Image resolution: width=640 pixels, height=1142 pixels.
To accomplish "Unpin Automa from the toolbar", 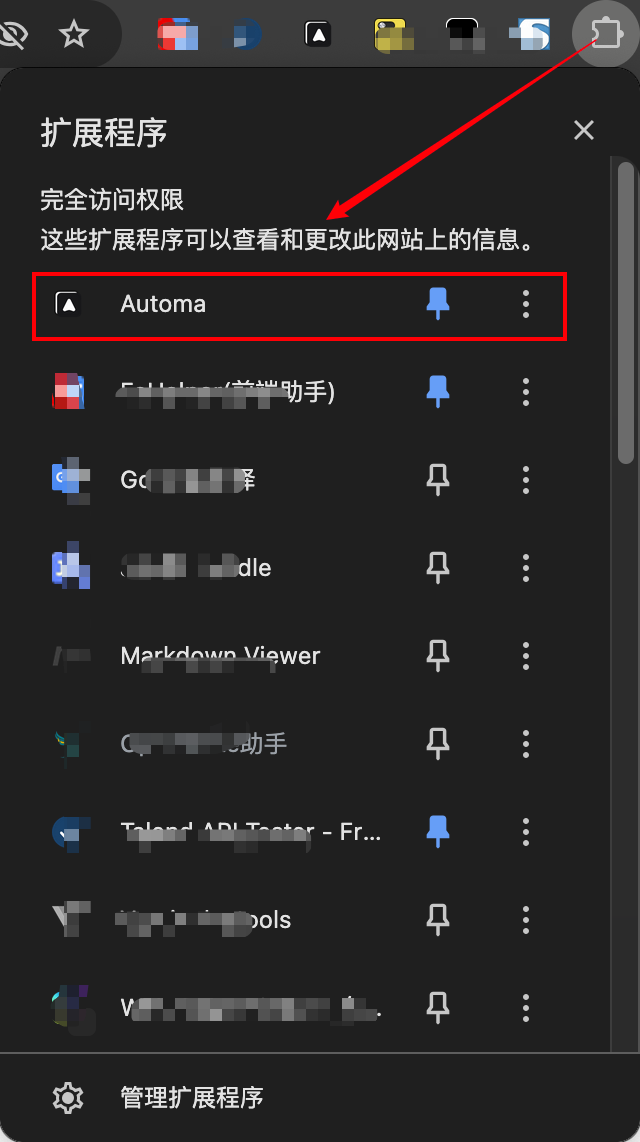I will [x=438, y=304].
